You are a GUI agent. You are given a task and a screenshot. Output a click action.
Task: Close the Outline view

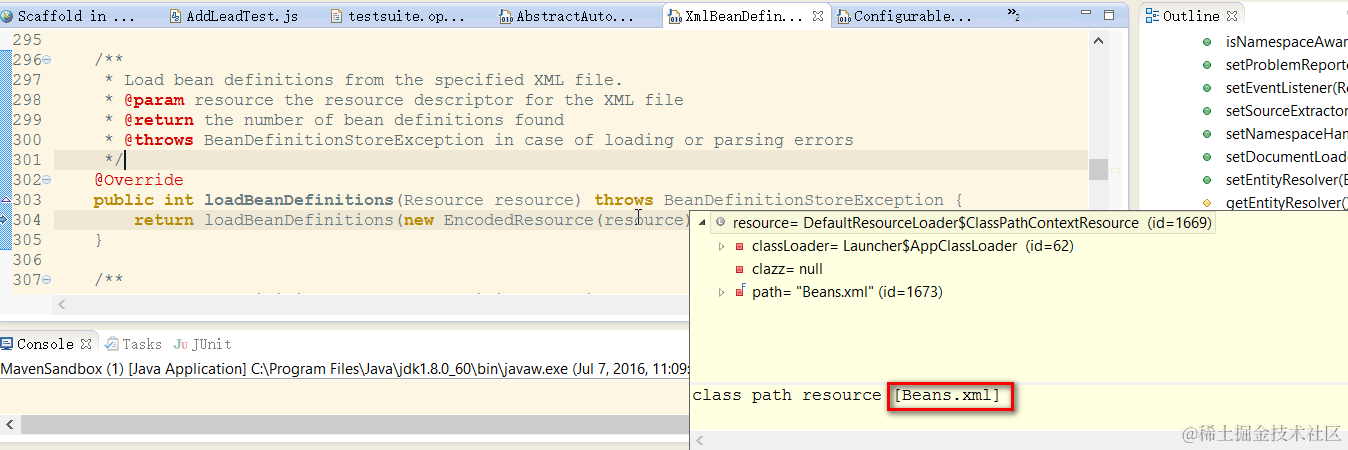coord(1232,16)
